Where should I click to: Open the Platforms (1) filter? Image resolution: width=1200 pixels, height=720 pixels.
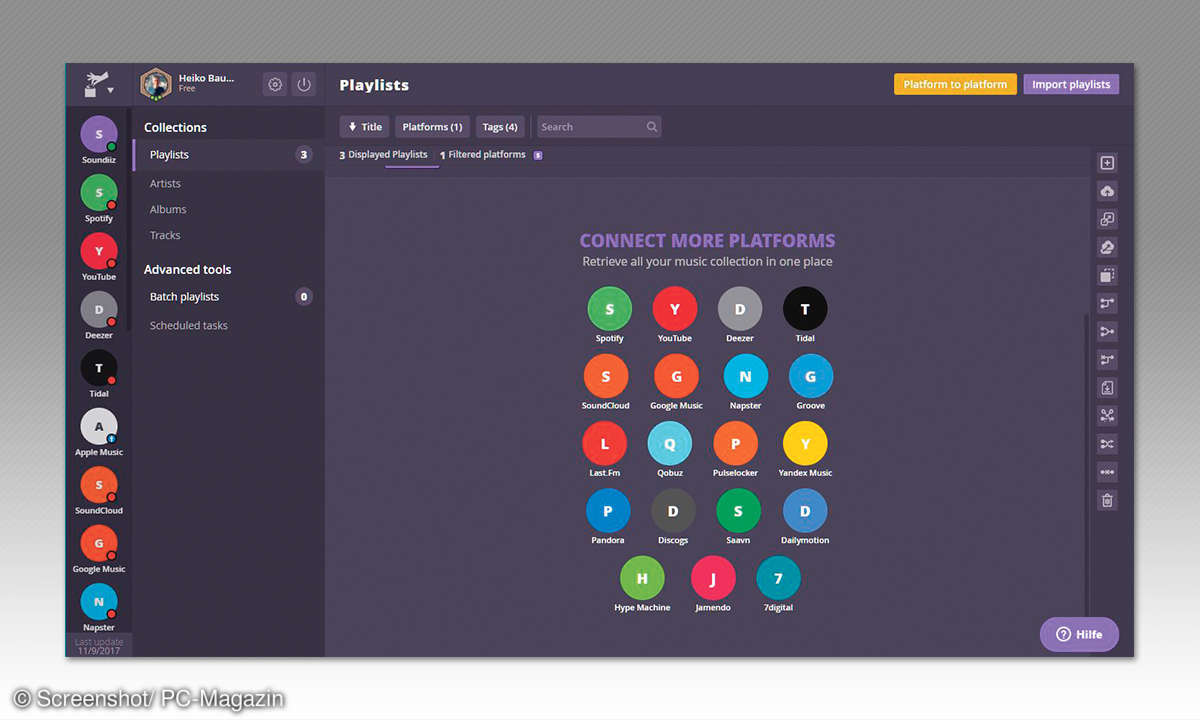coord(432,127)
